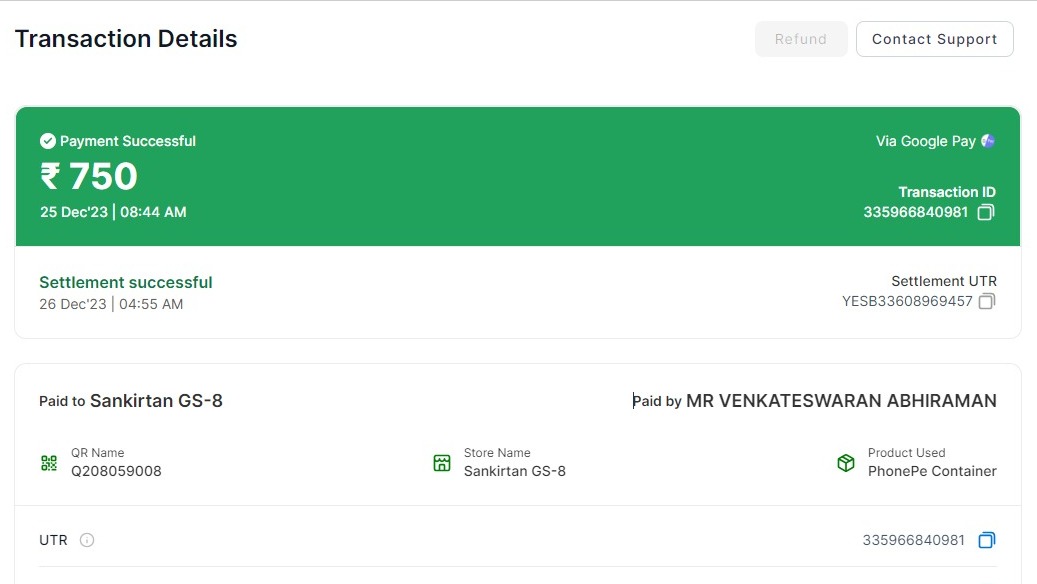Select the QR Name value Q208059008
1037x584 pixels.
coord(116,471)
